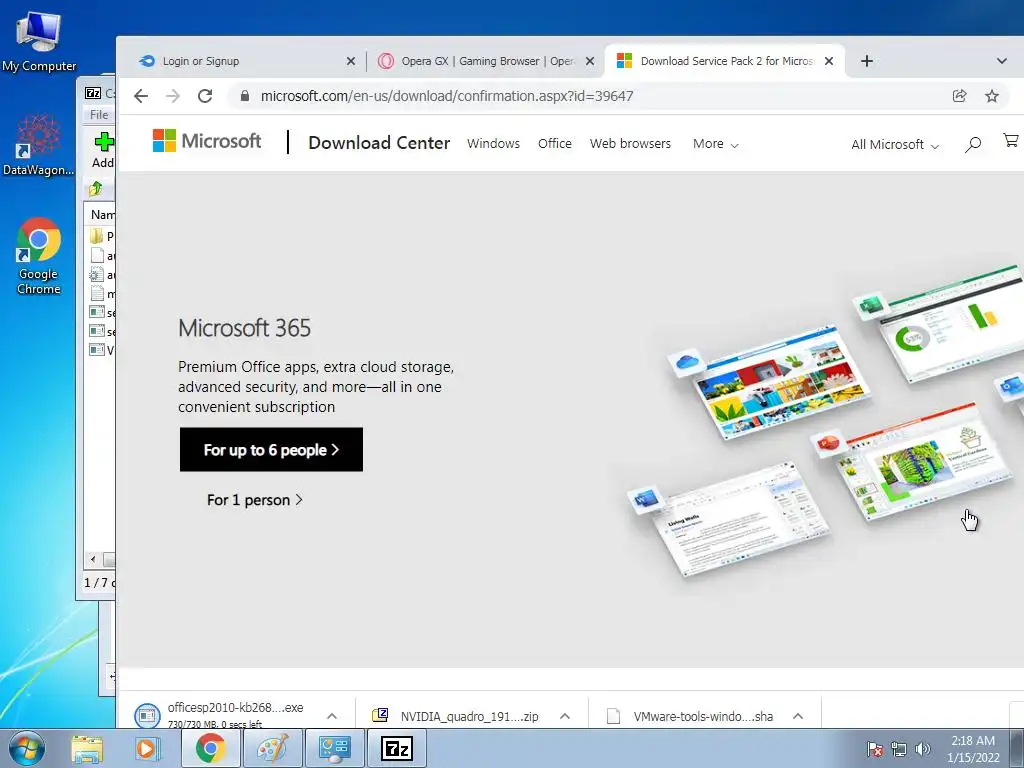Share this page via address bar icon
Image resolution: width=1024 pixels, height=768 pixels.
point(959,96)
